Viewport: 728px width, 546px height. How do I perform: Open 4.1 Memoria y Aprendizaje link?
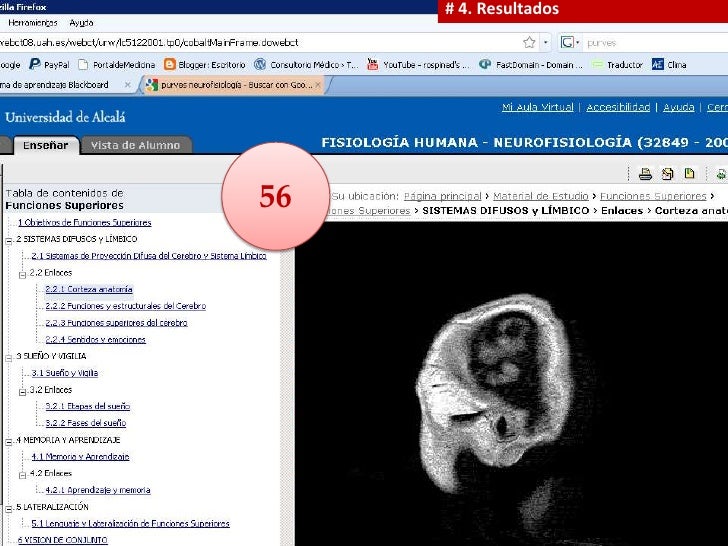(x=80, y=456)
